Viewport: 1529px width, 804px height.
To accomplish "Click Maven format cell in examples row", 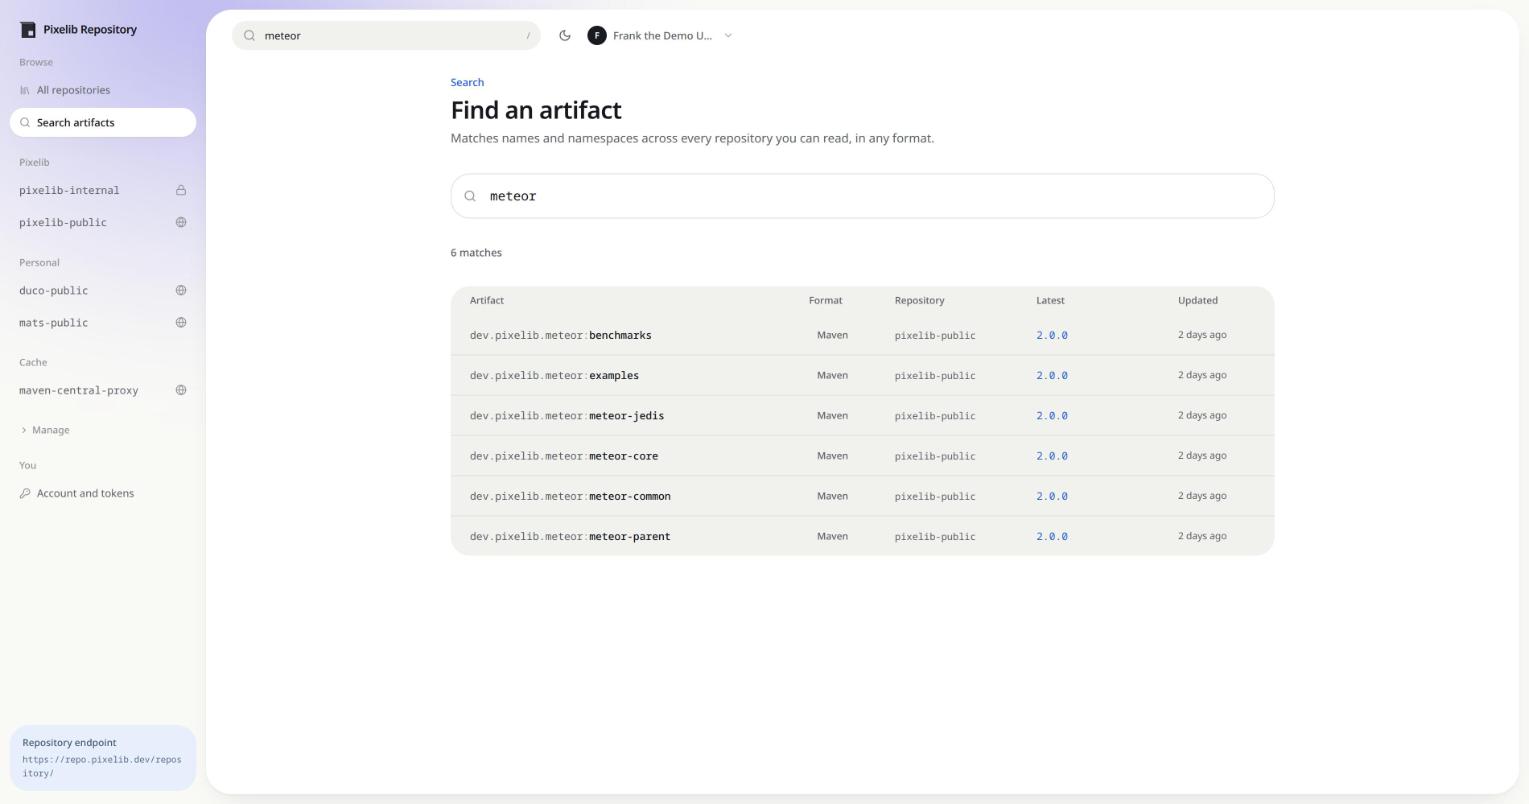I will [832, 375].
